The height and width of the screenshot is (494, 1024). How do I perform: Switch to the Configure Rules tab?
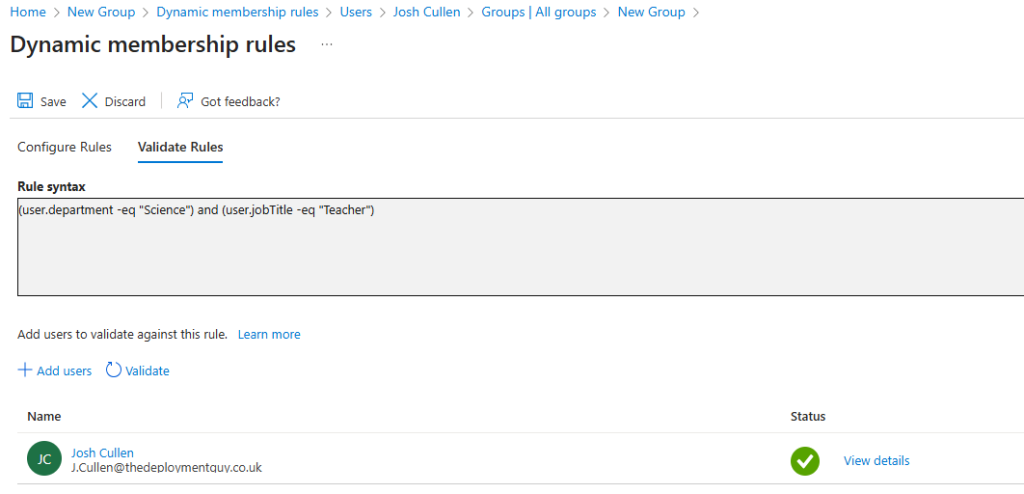point(65,147)
